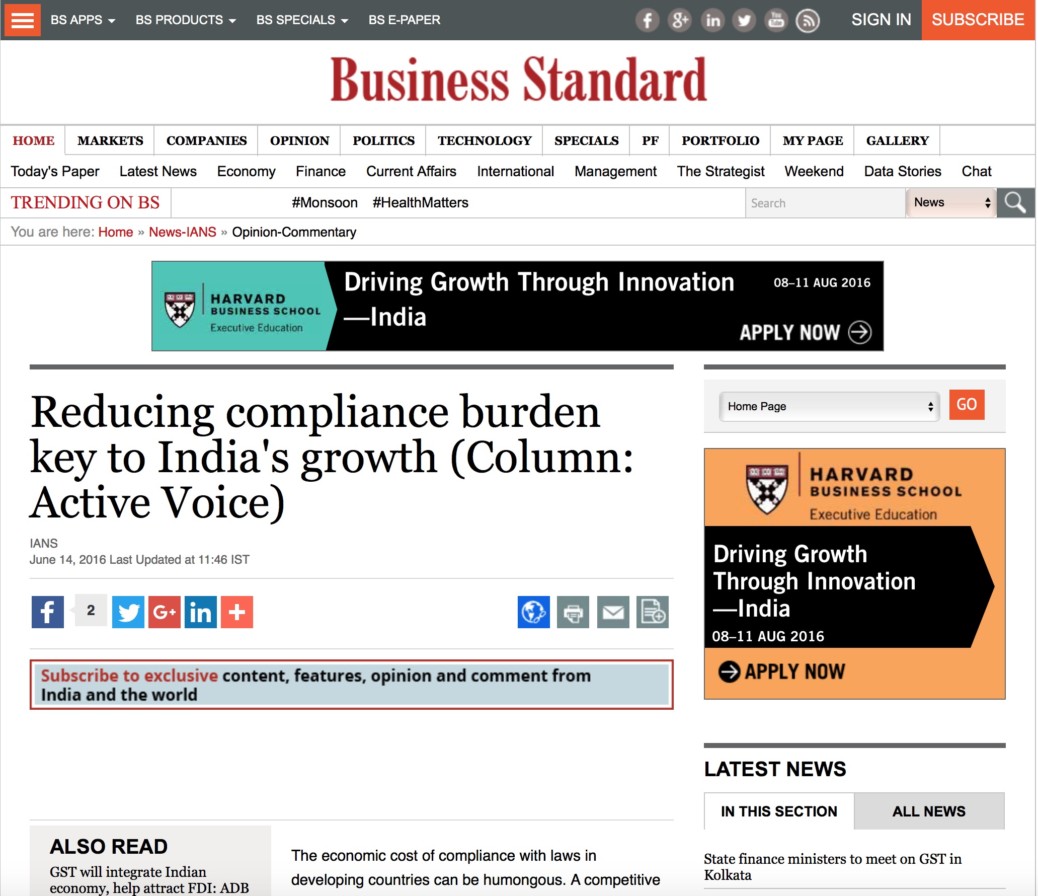
Task: Expand the BS SPECIALS dropdown
Action: (302, 20)
